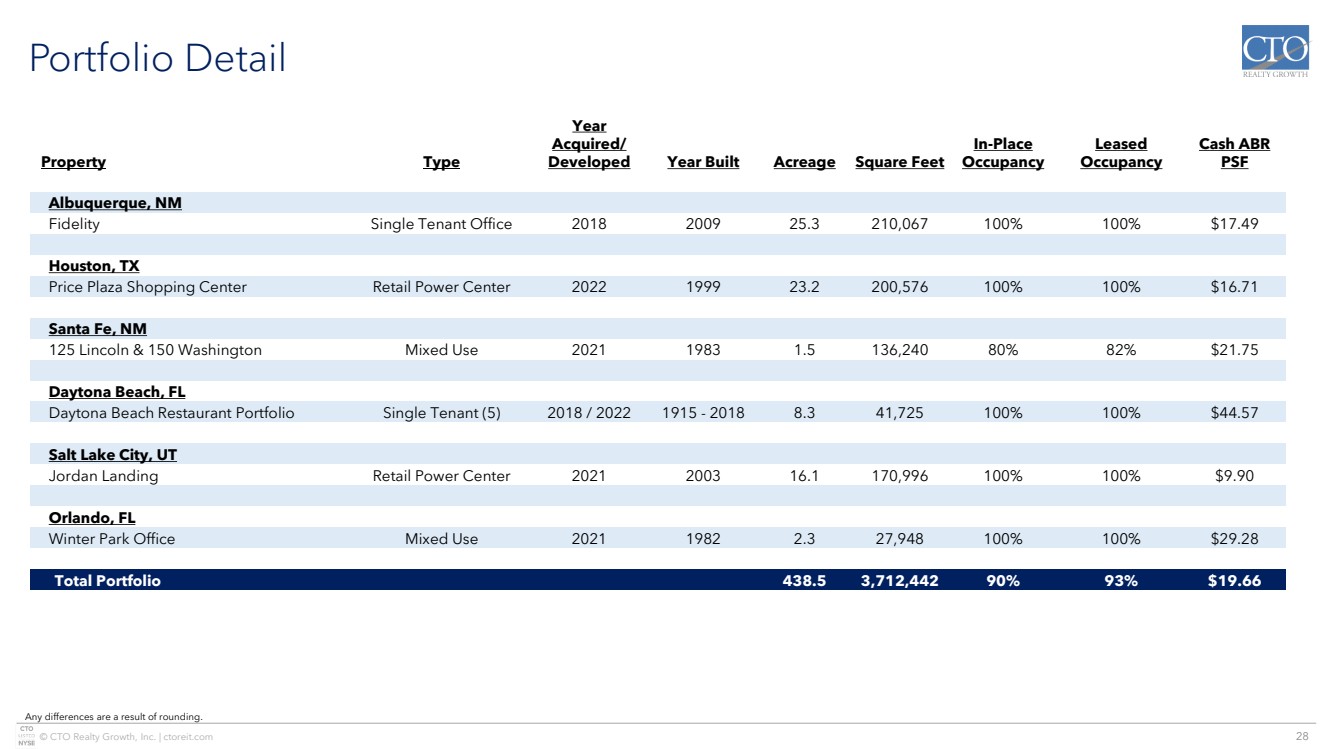Click Jordan Landing's 16.1 acreage
This screenshot has width=1333, height=749.
pyautogui.click(x=804, y=476)
